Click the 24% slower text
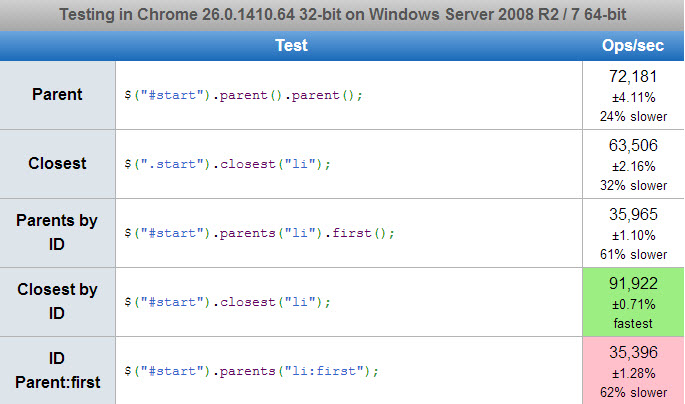The height and width of the screenshot is (404, 685). click(633, 117)
